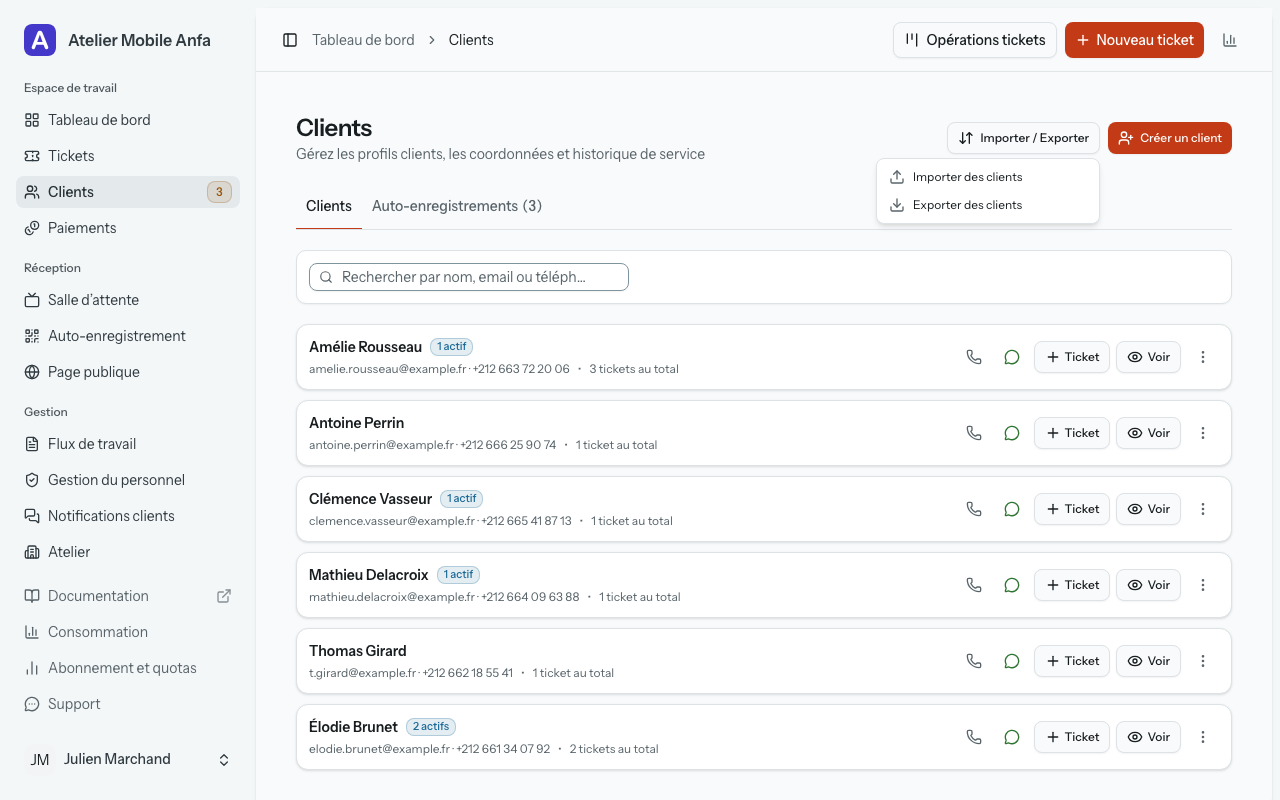Viewport: 1280px width, 800px height.
Task: Select the Clients tab
Action: [x=329, y=206]
